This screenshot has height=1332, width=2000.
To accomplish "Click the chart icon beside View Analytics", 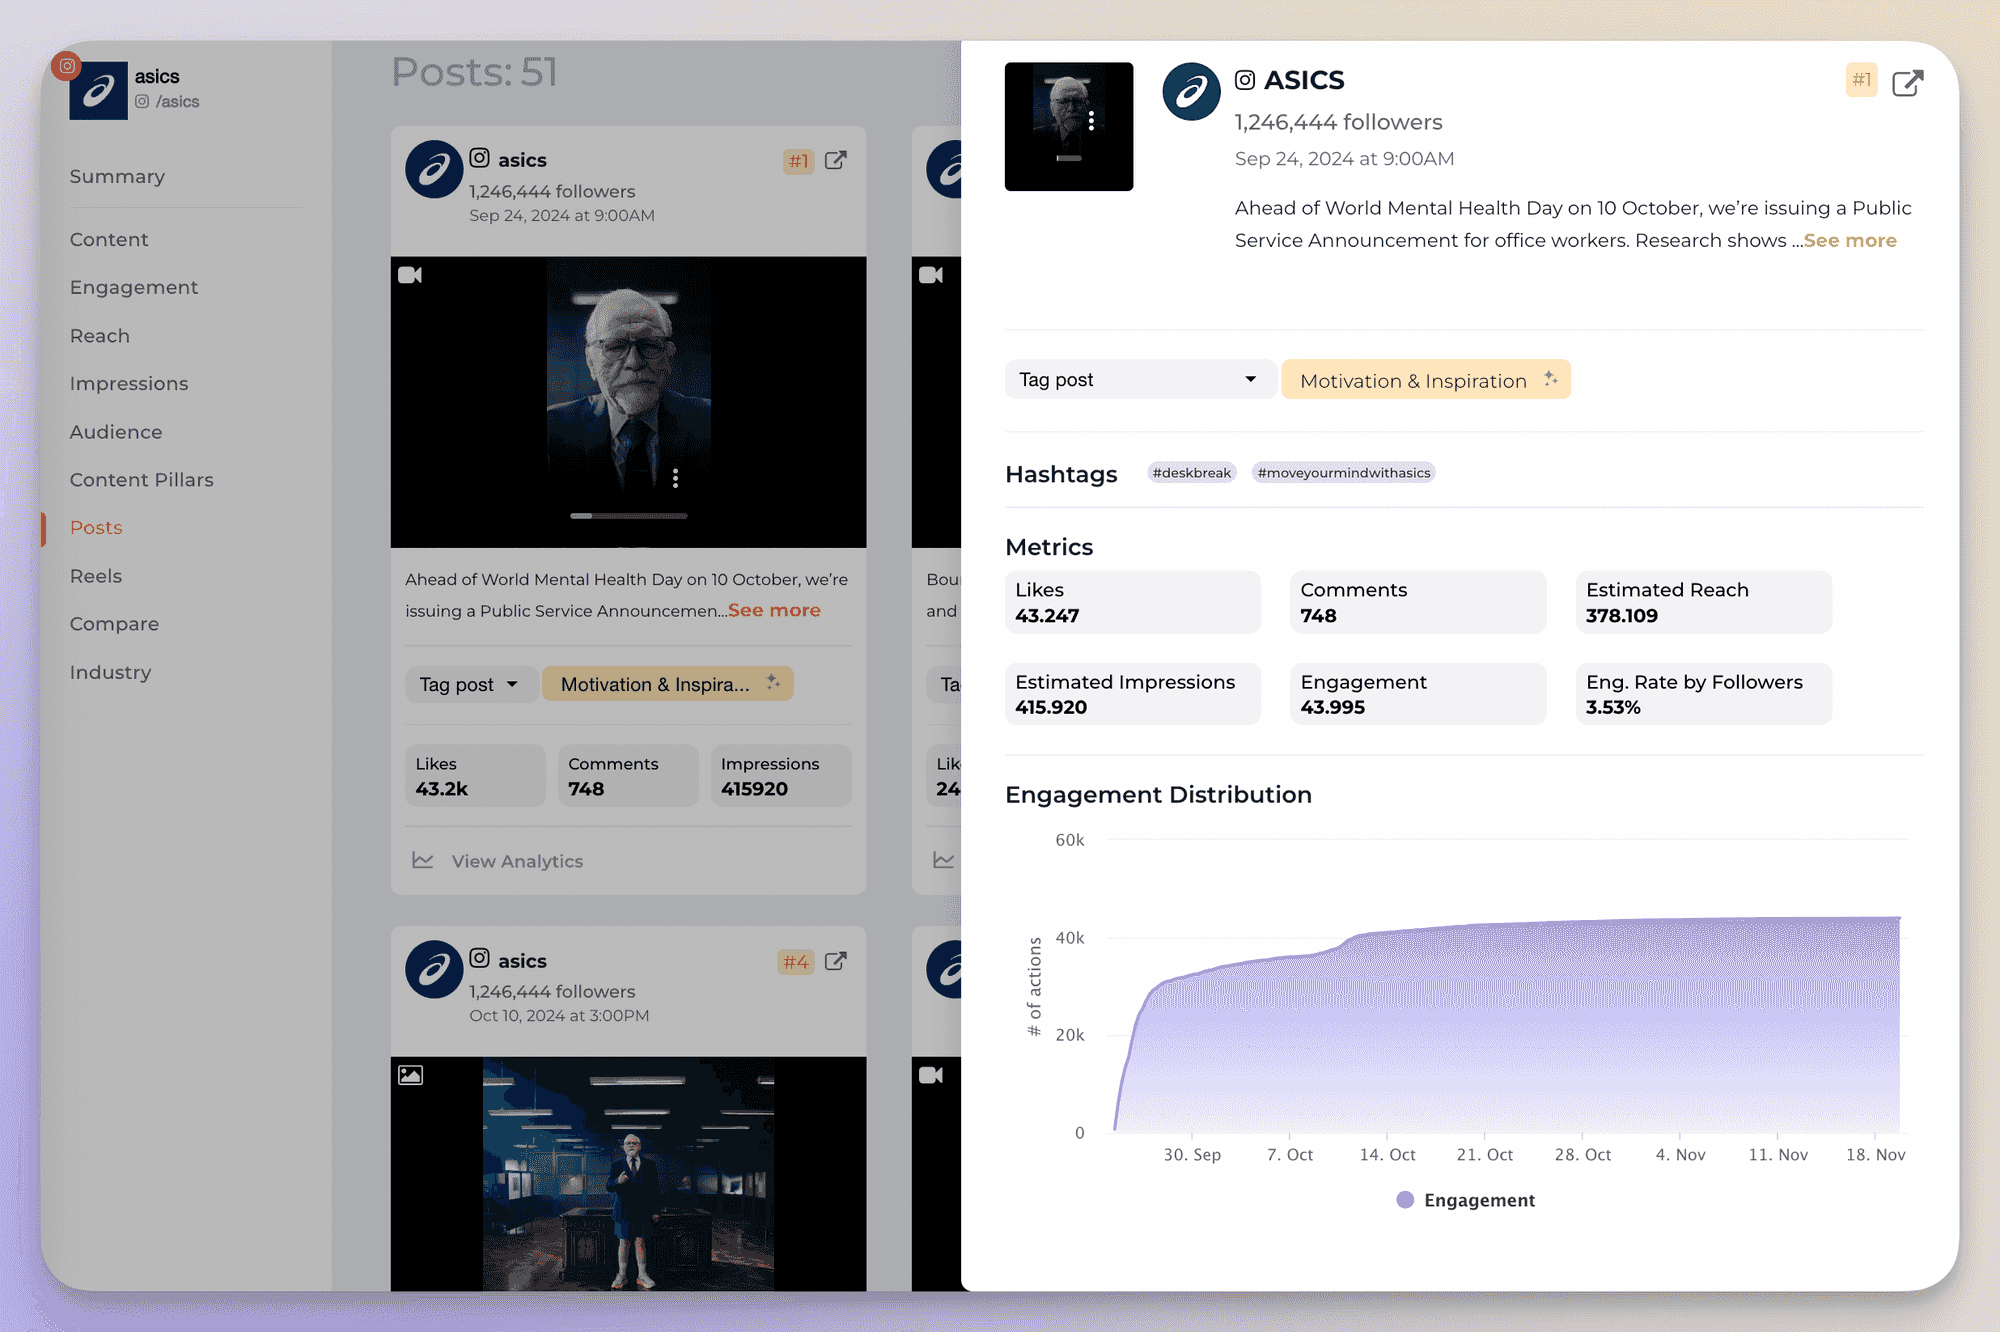I will pos(423,860).
